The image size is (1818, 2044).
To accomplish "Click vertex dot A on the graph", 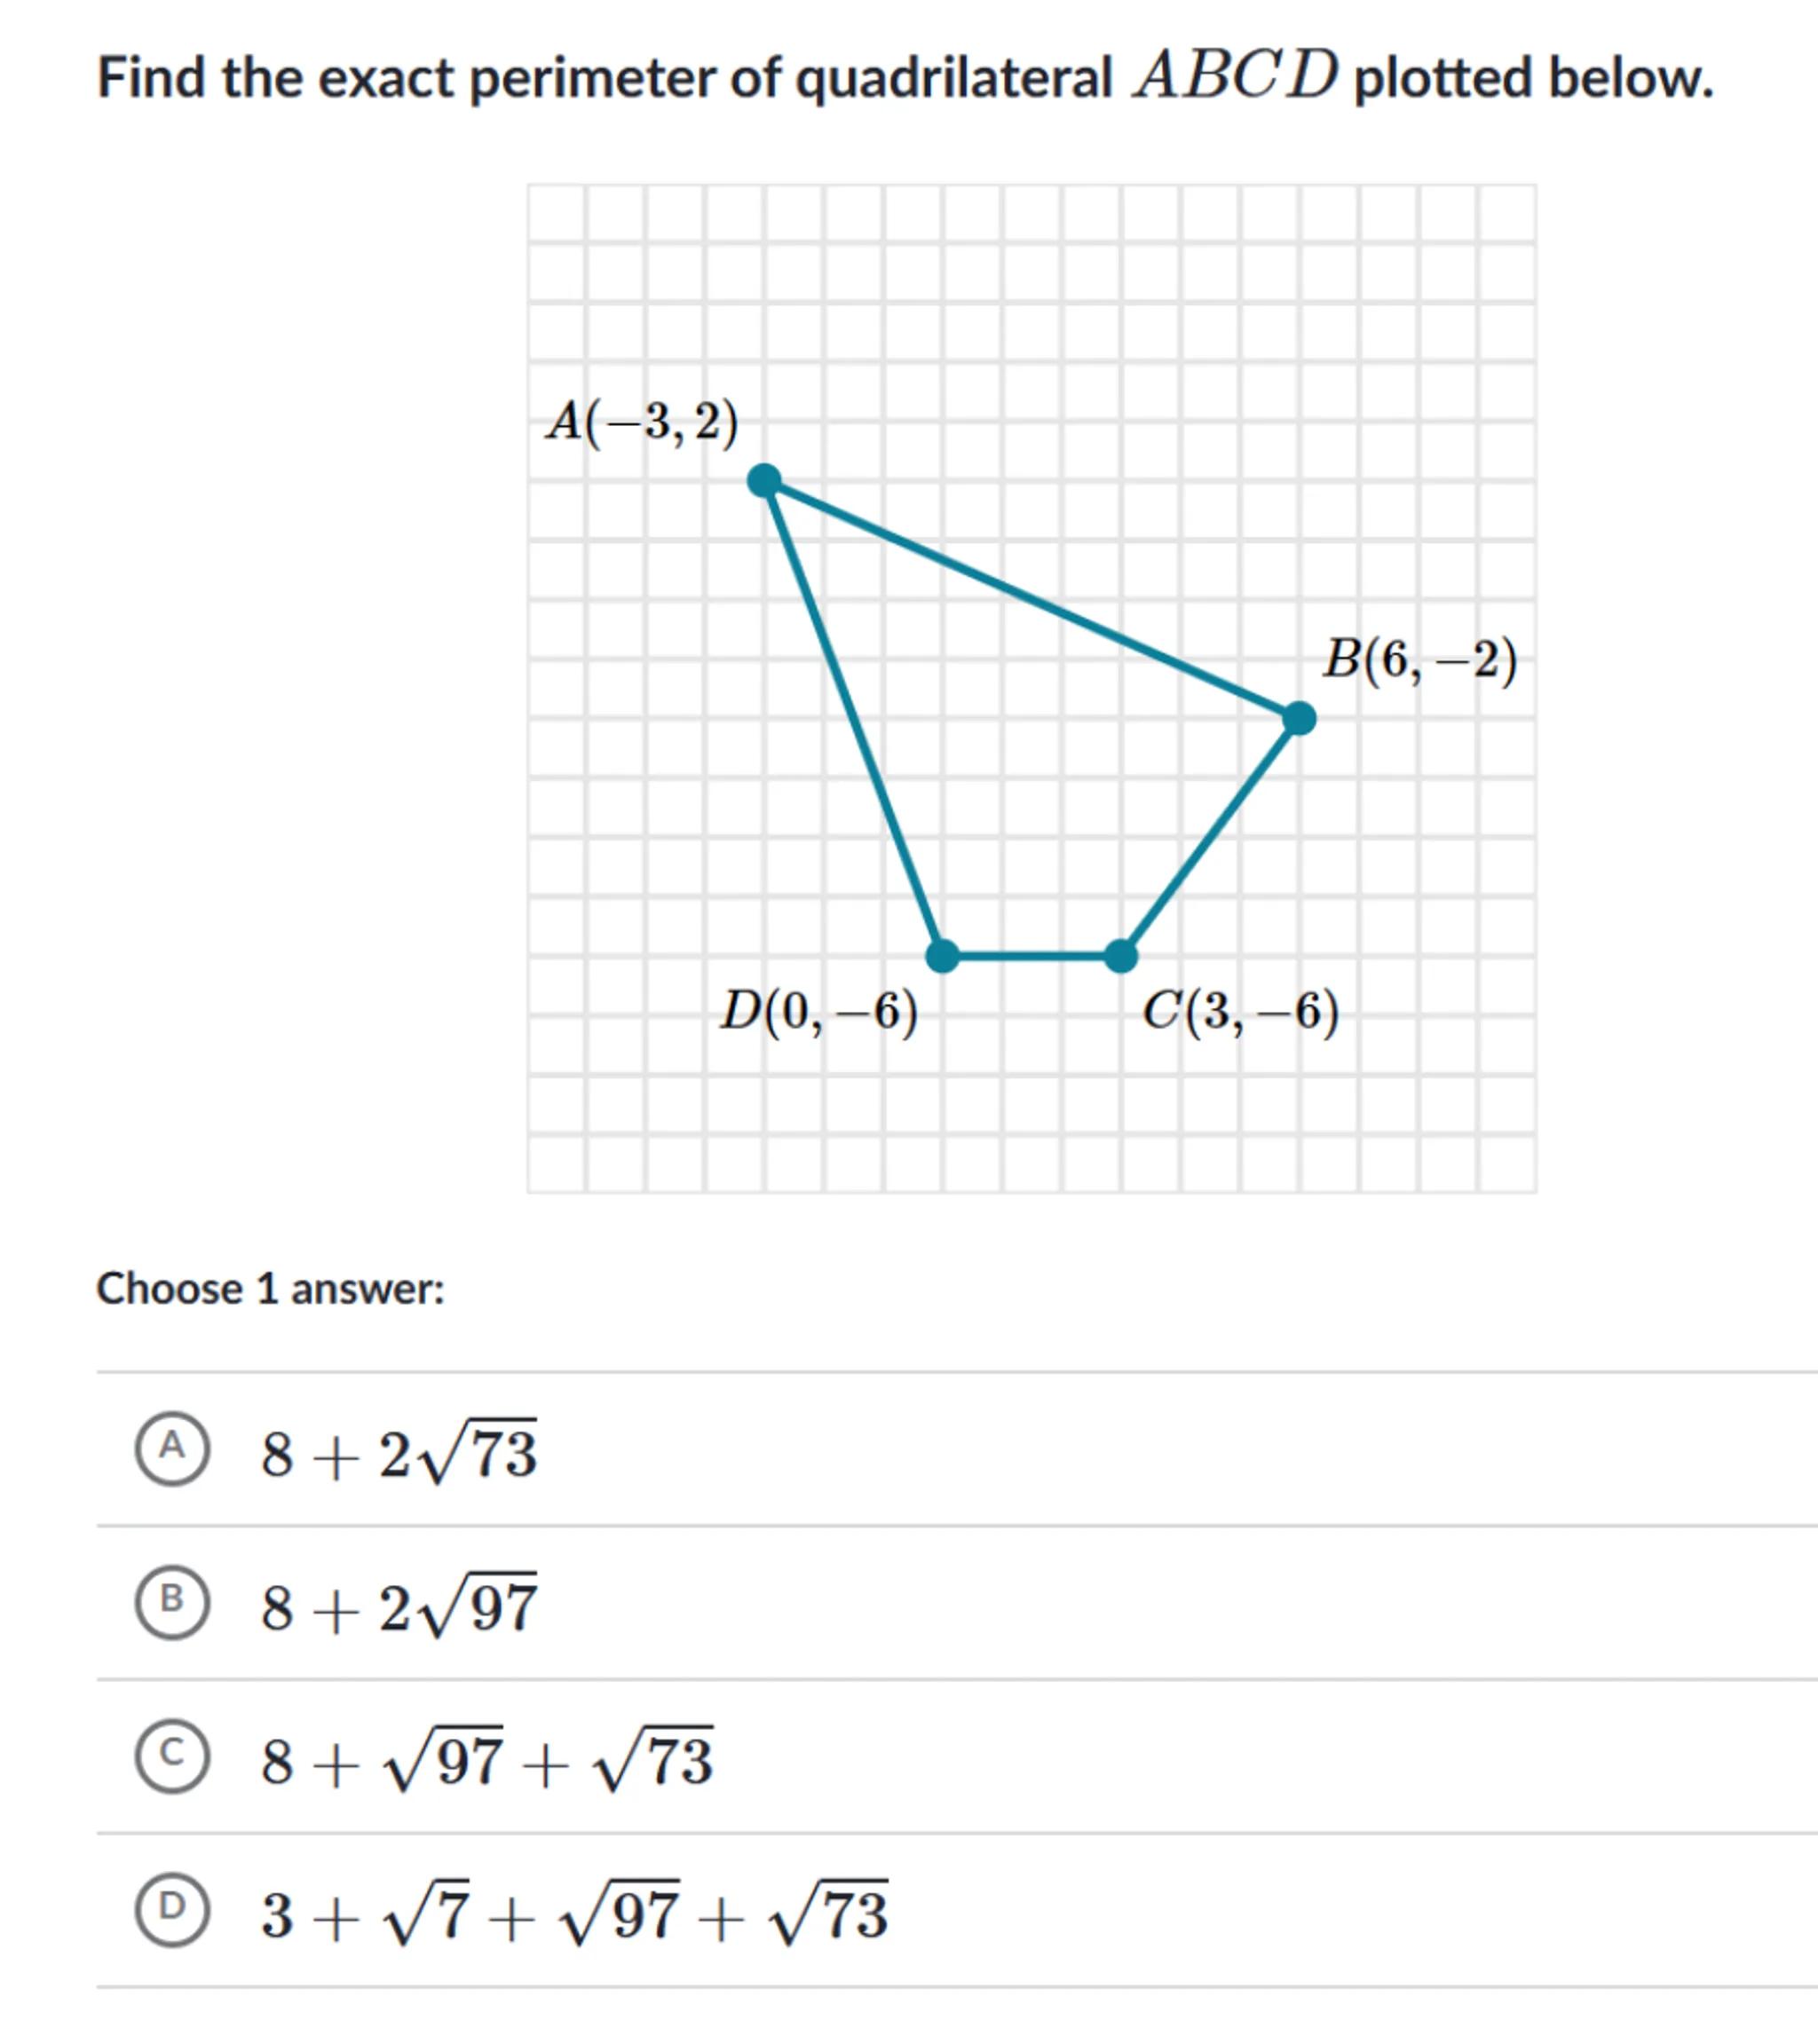I will pos(765,480).
